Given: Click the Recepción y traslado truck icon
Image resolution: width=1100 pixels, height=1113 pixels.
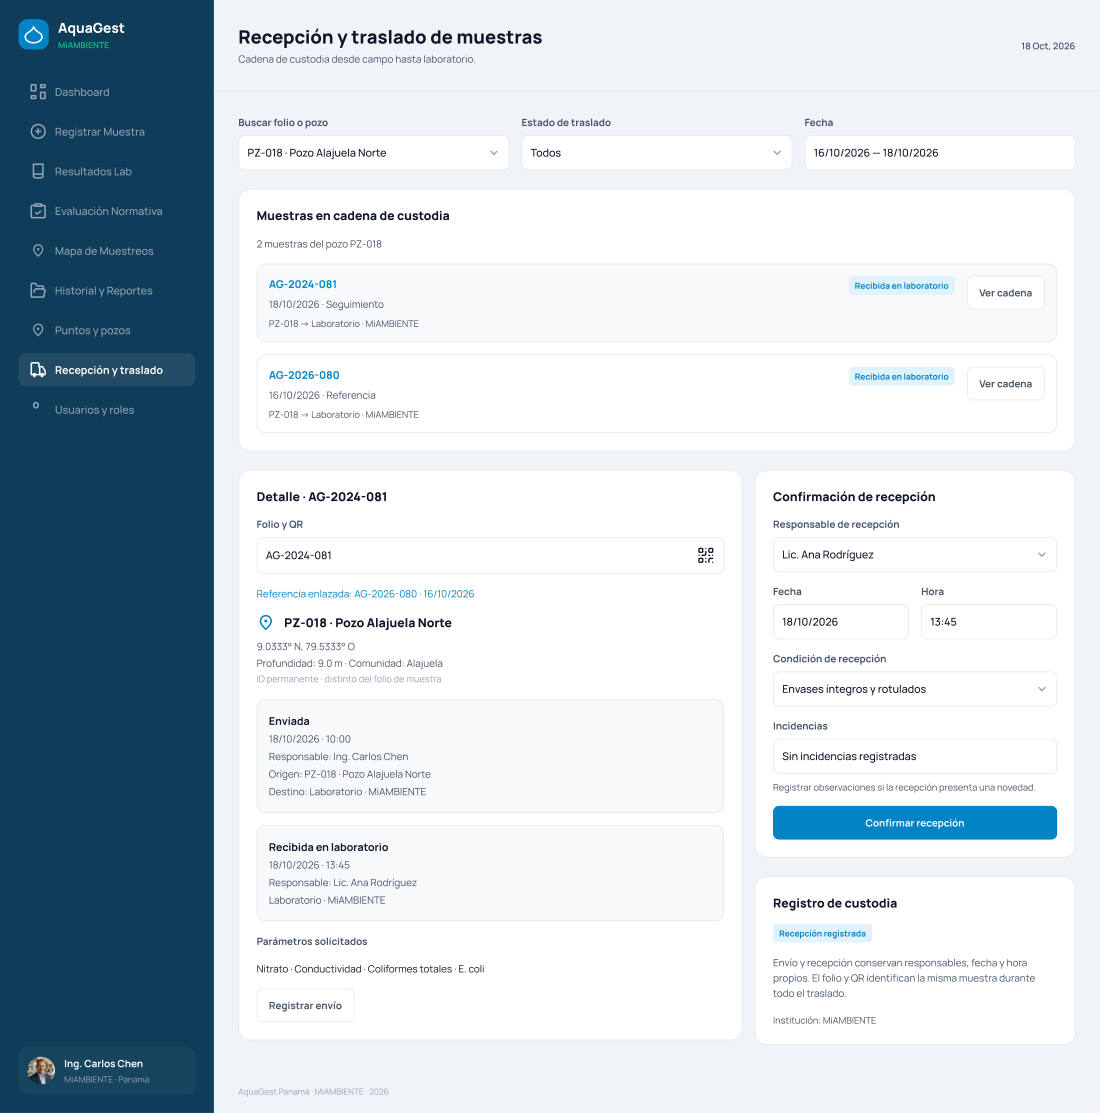Looking at the screenshot, I should (38, 370).
